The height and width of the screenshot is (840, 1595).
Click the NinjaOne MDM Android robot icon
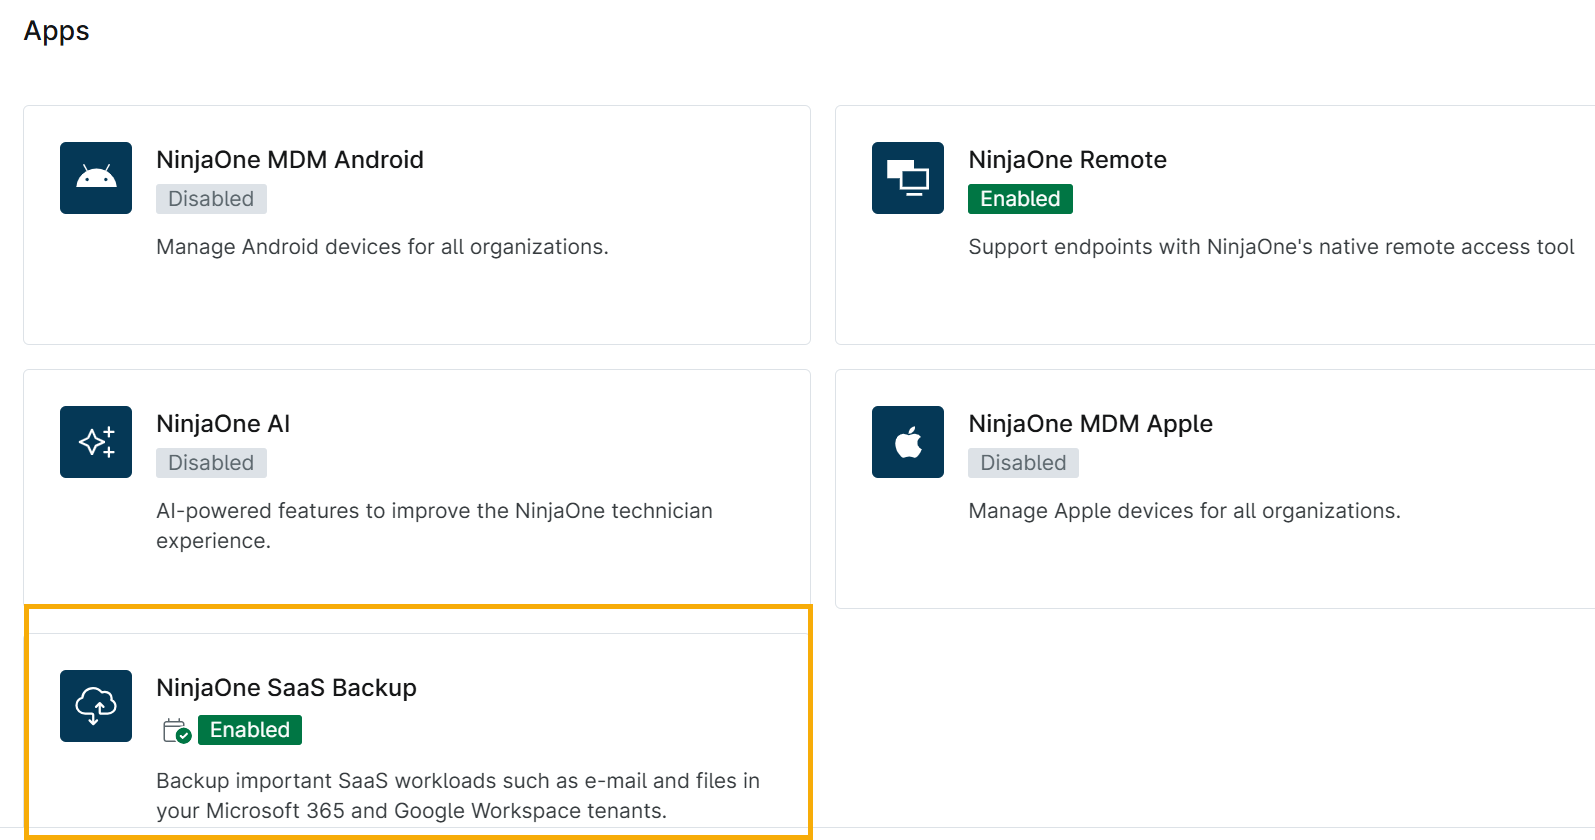click(x=96, y=178)
